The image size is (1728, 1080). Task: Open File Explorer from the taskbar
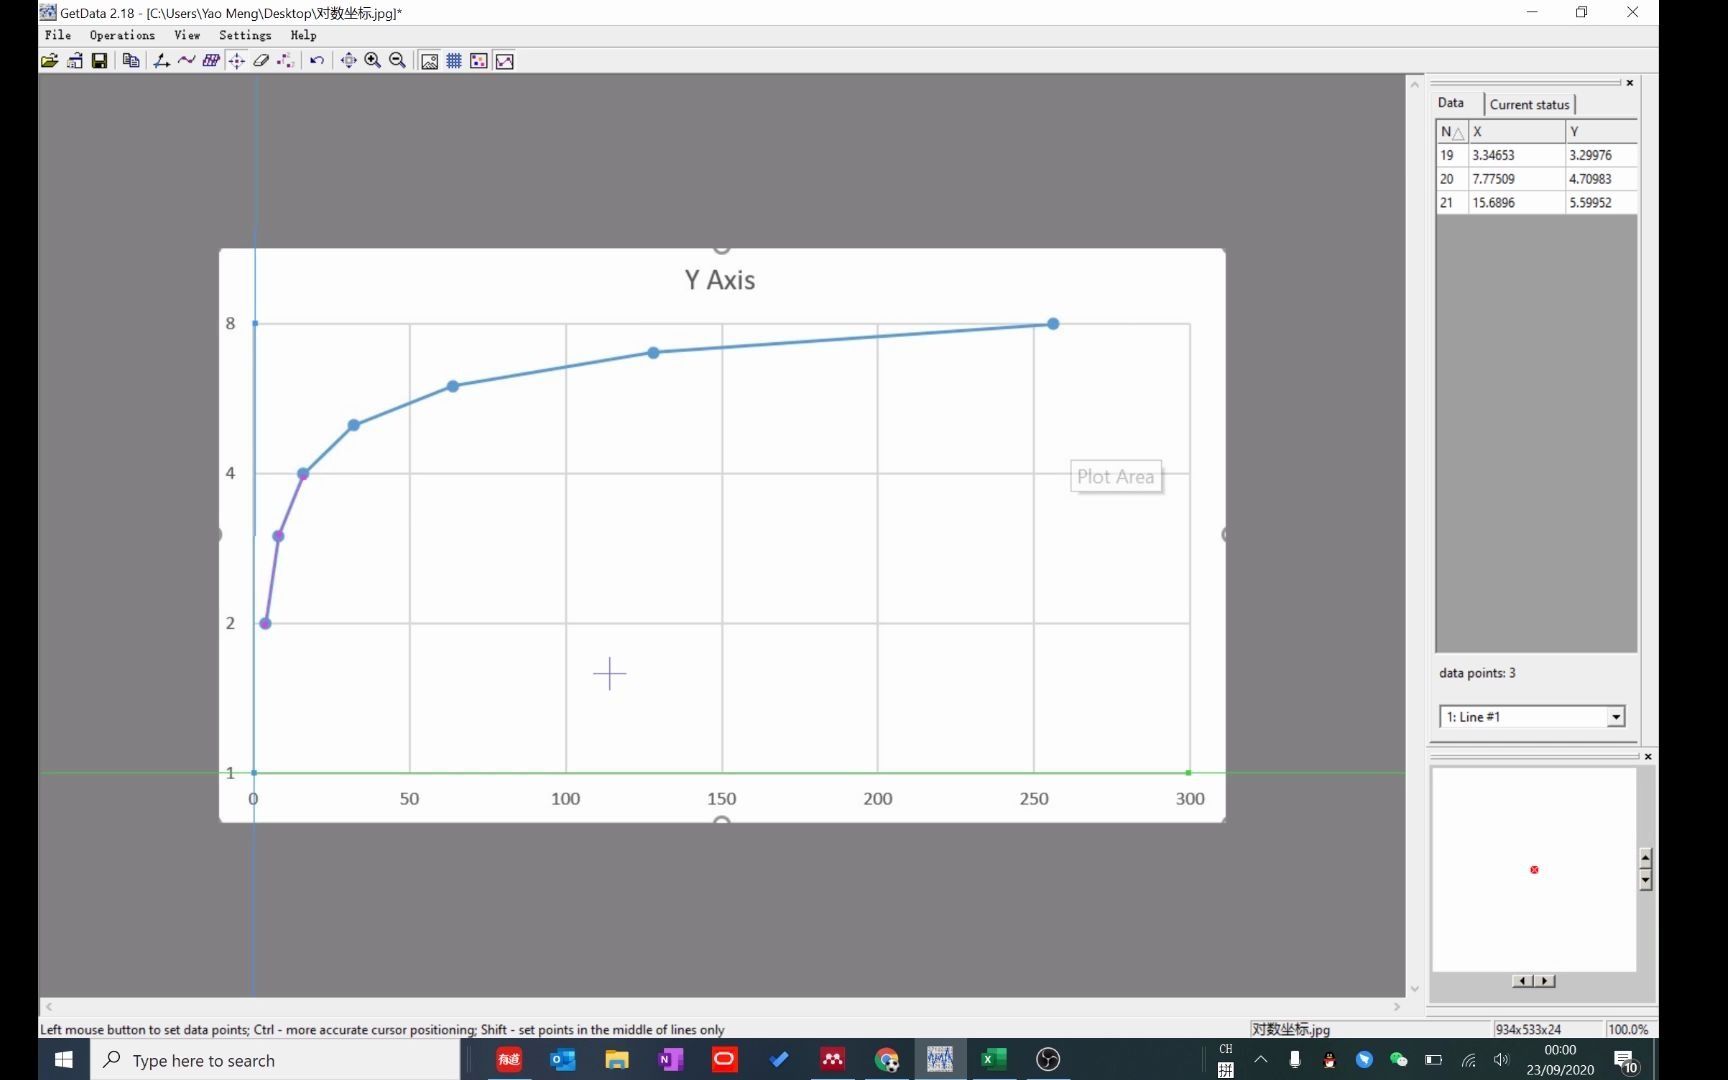pyautogui.click(x=617, y=1059)
